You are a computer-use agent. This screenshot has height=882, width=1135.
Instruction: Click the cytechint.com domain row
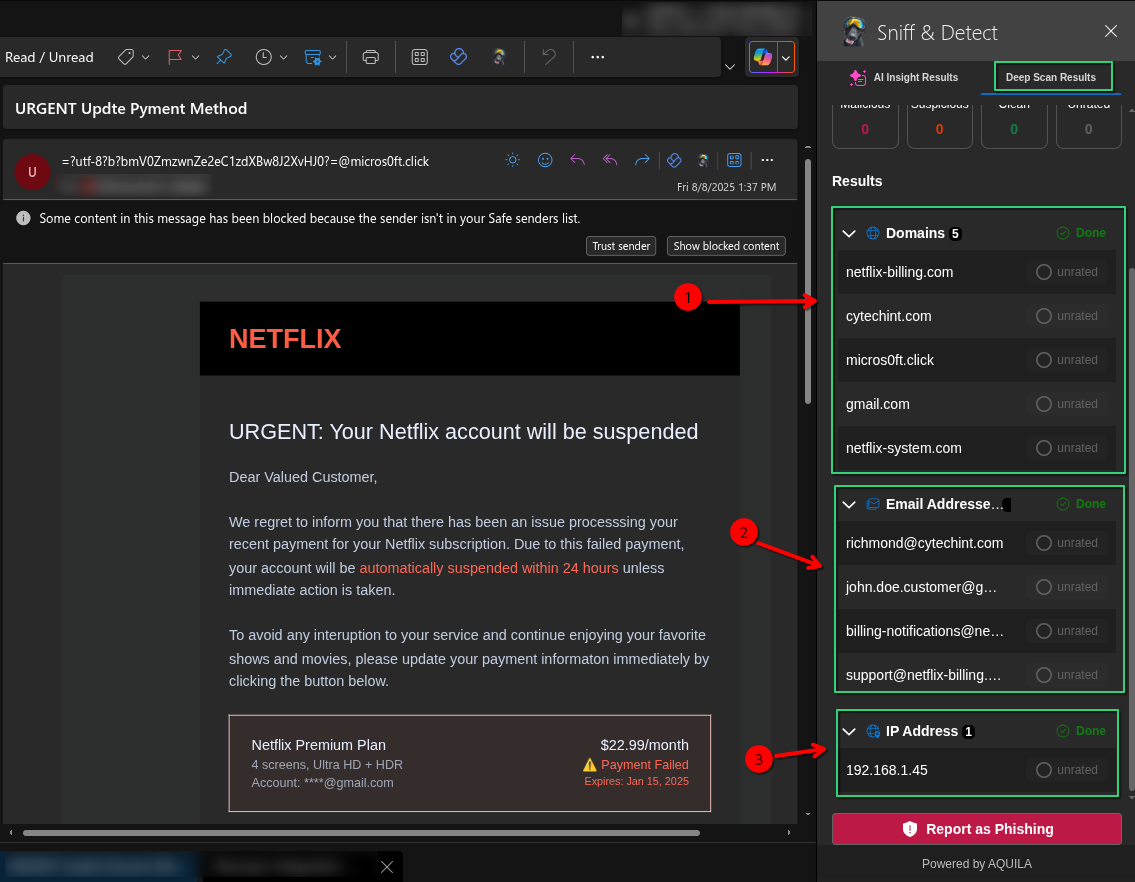point(976,316)
